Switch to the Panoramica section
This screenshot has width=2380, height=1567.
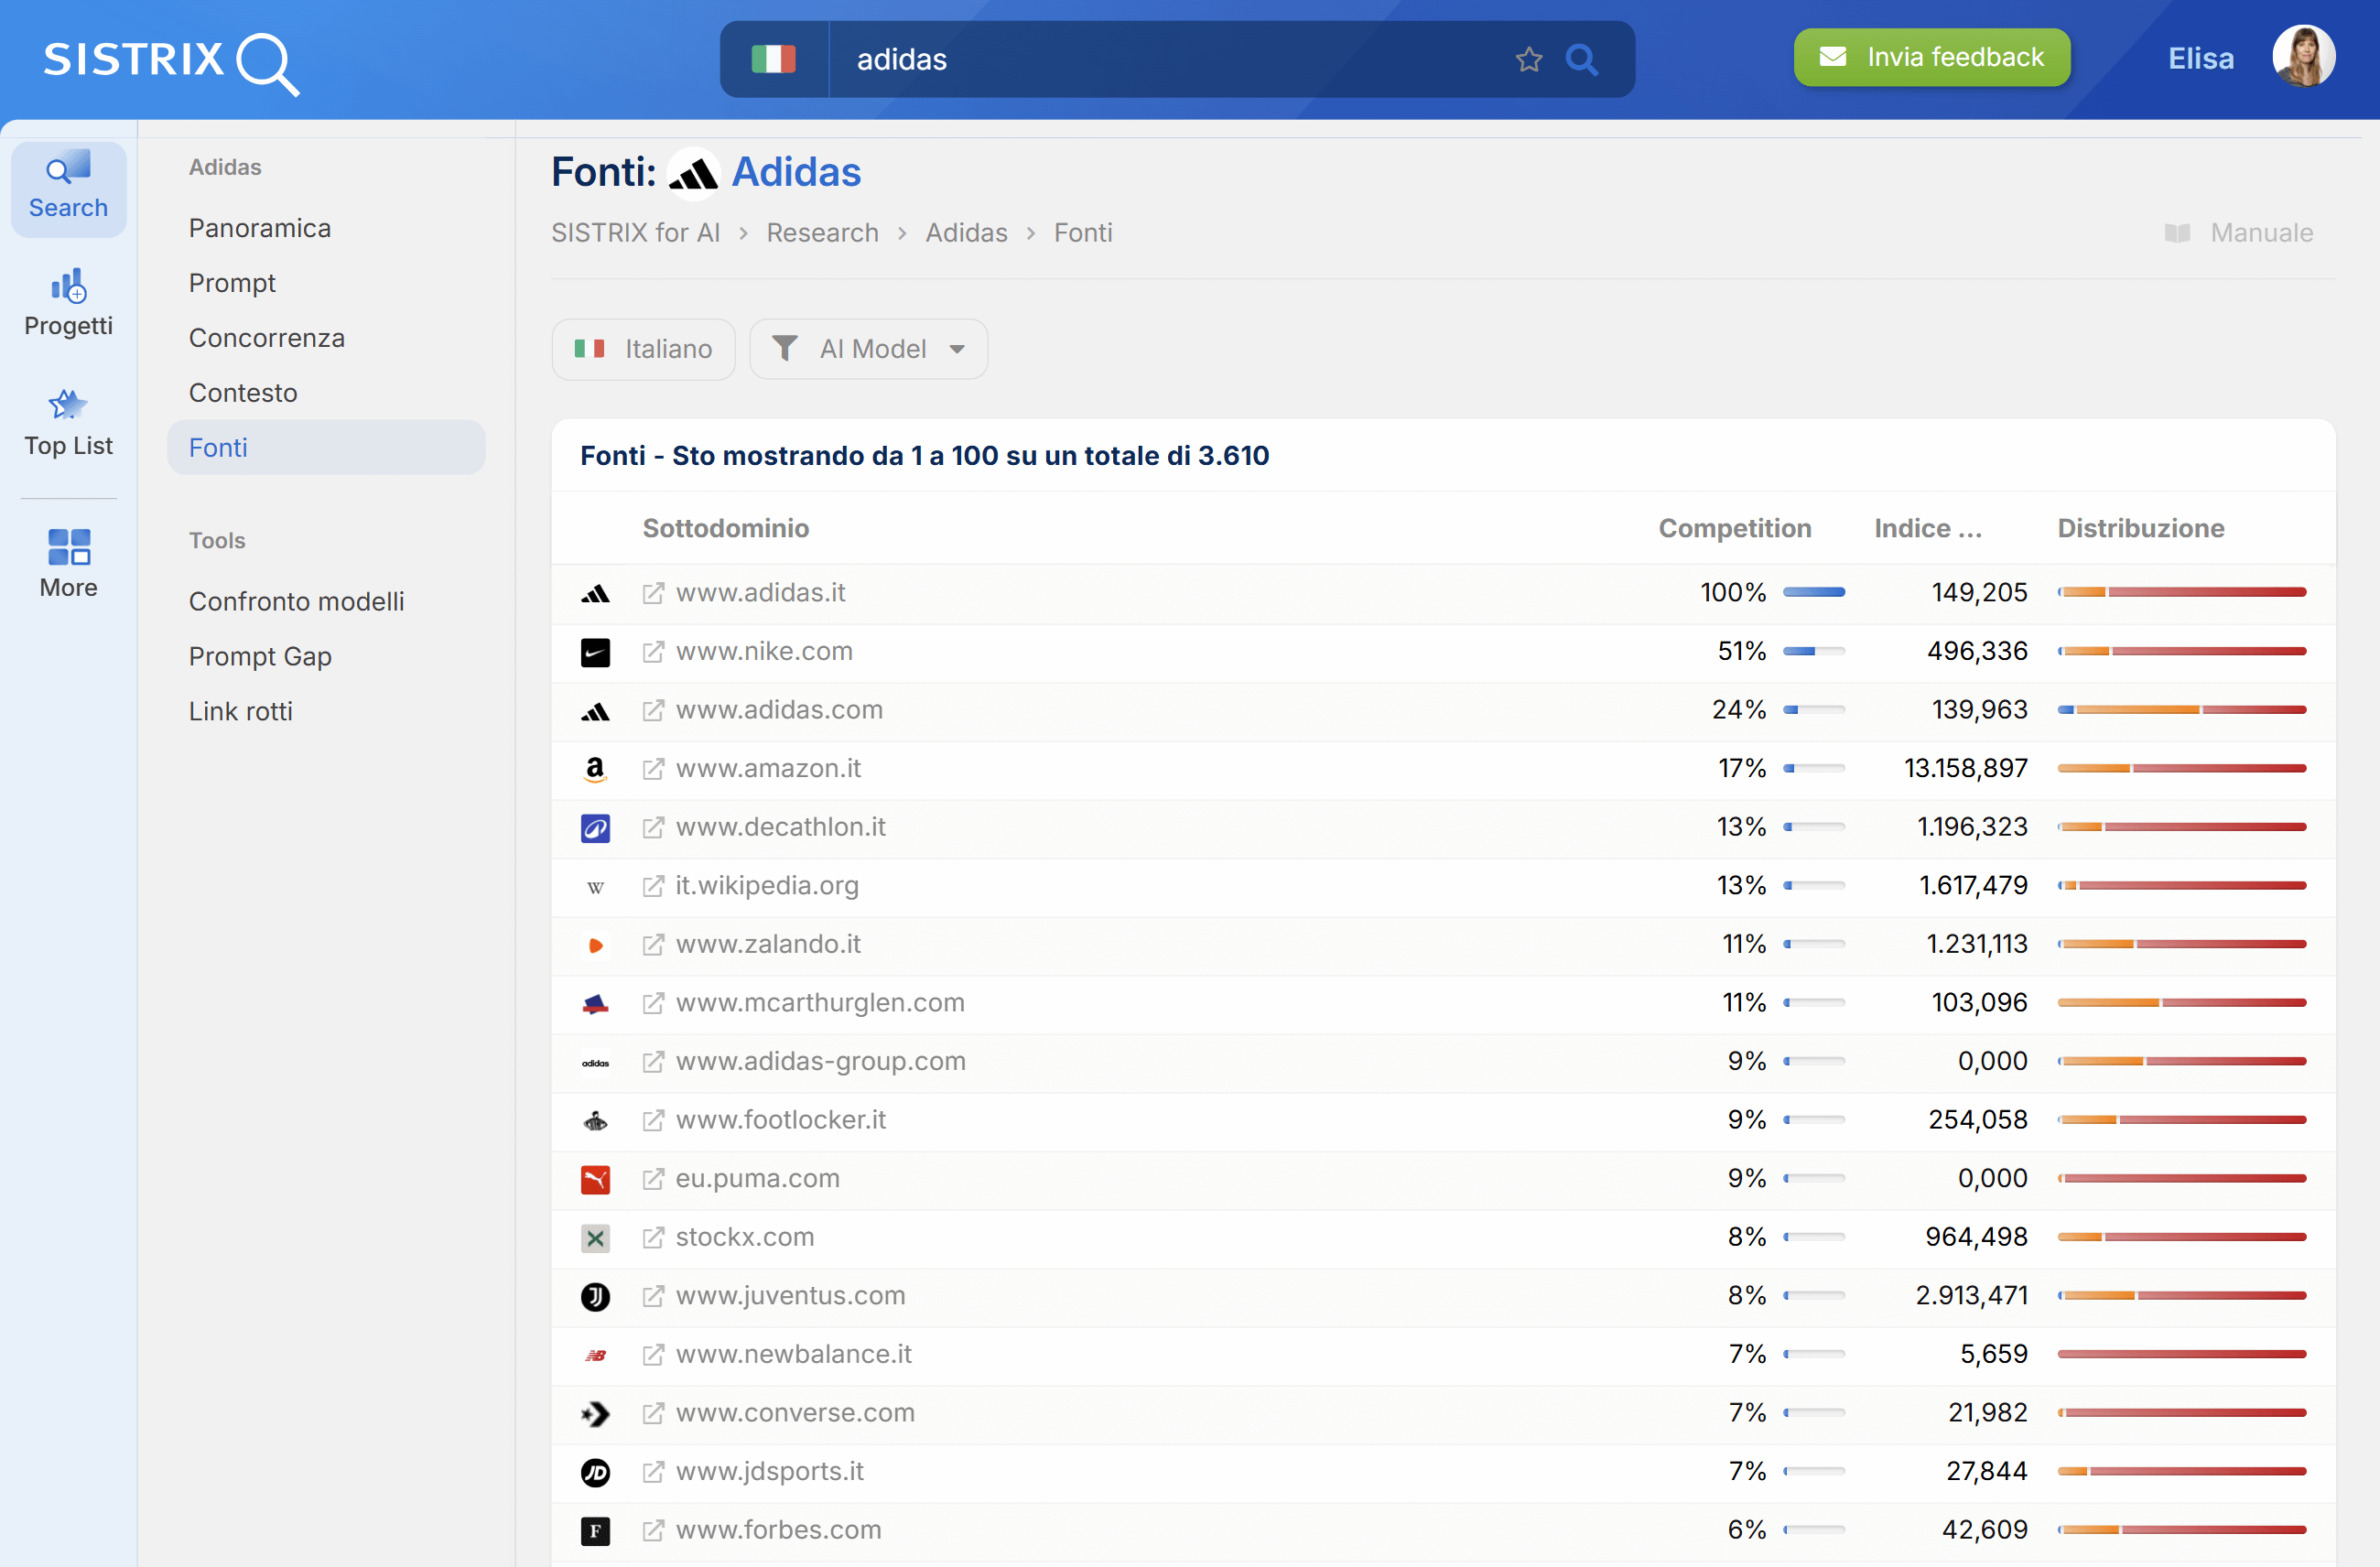[260, 227]
